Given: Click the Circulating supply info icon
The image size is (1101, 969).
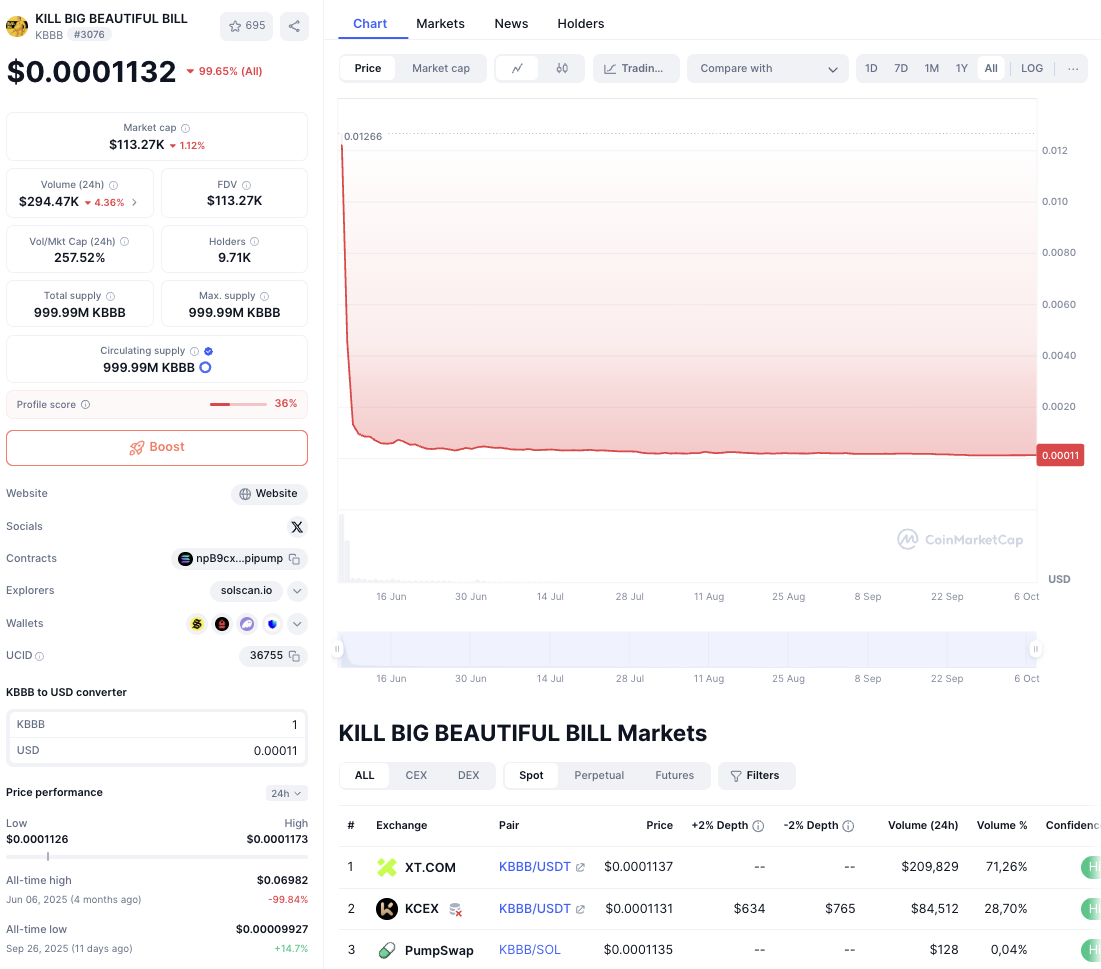Looking at the screenshot, I should pos(195,351).
